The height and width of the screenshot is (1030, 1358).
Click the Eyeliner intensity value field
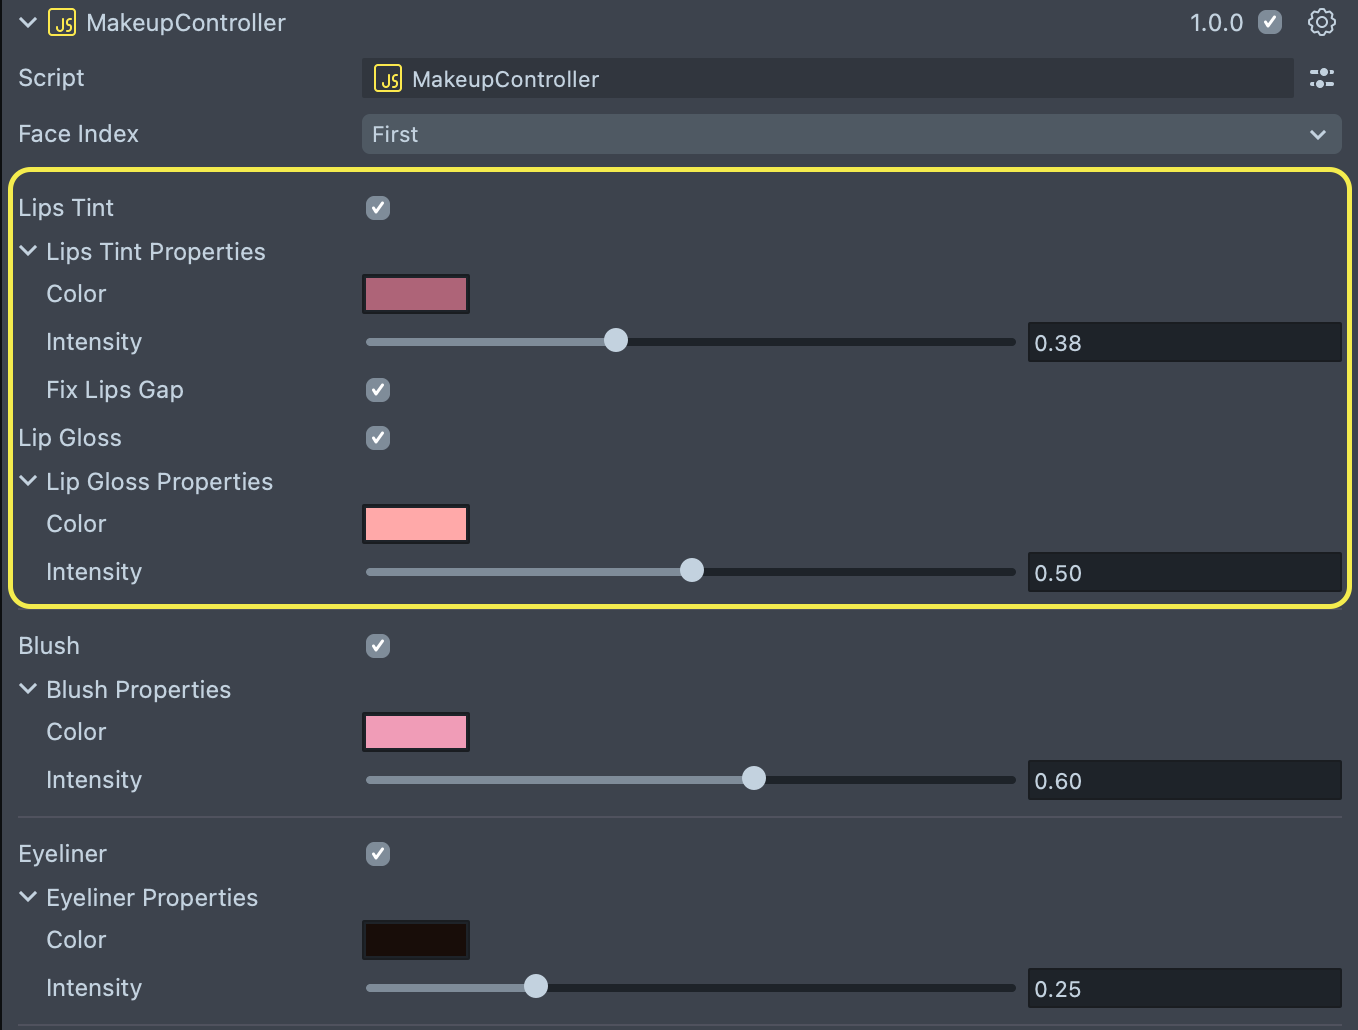tap(1184, 989)
